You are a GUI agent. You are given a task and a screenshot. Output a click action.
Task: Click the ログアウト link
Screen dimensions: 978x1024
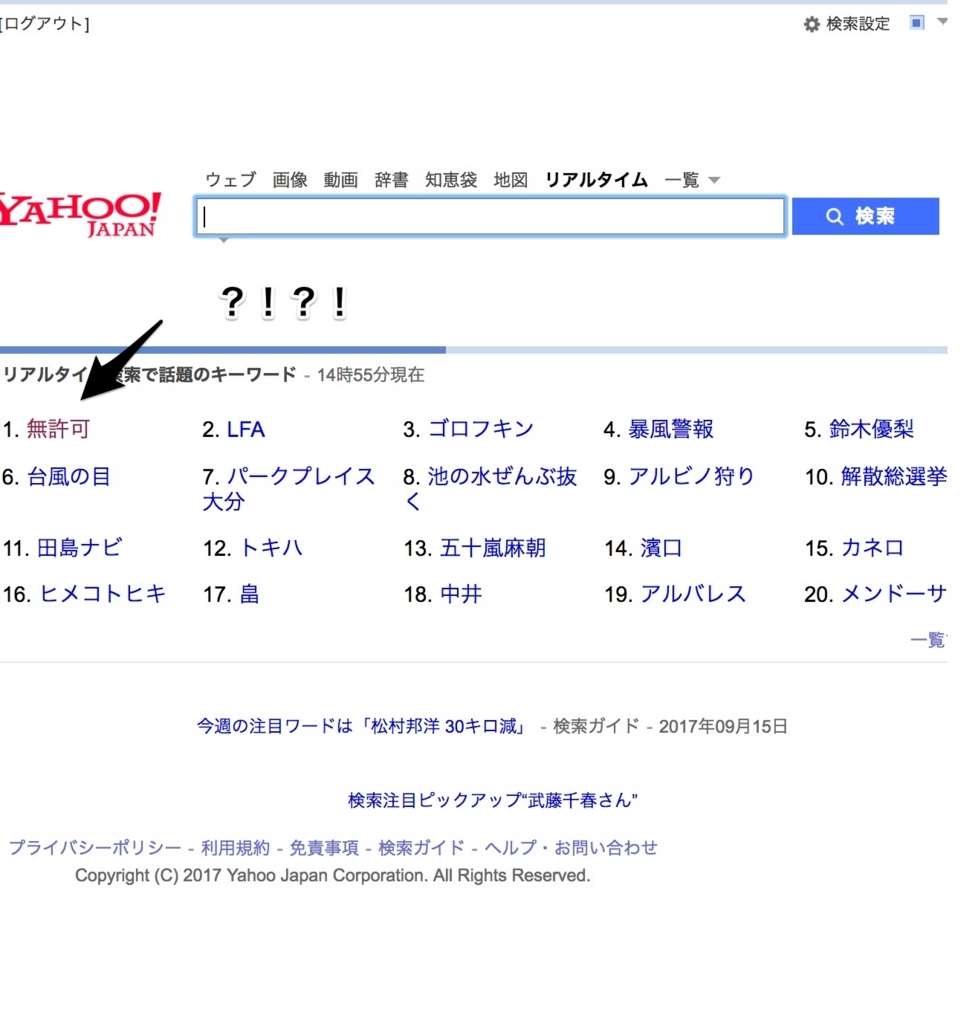(44, 24)
